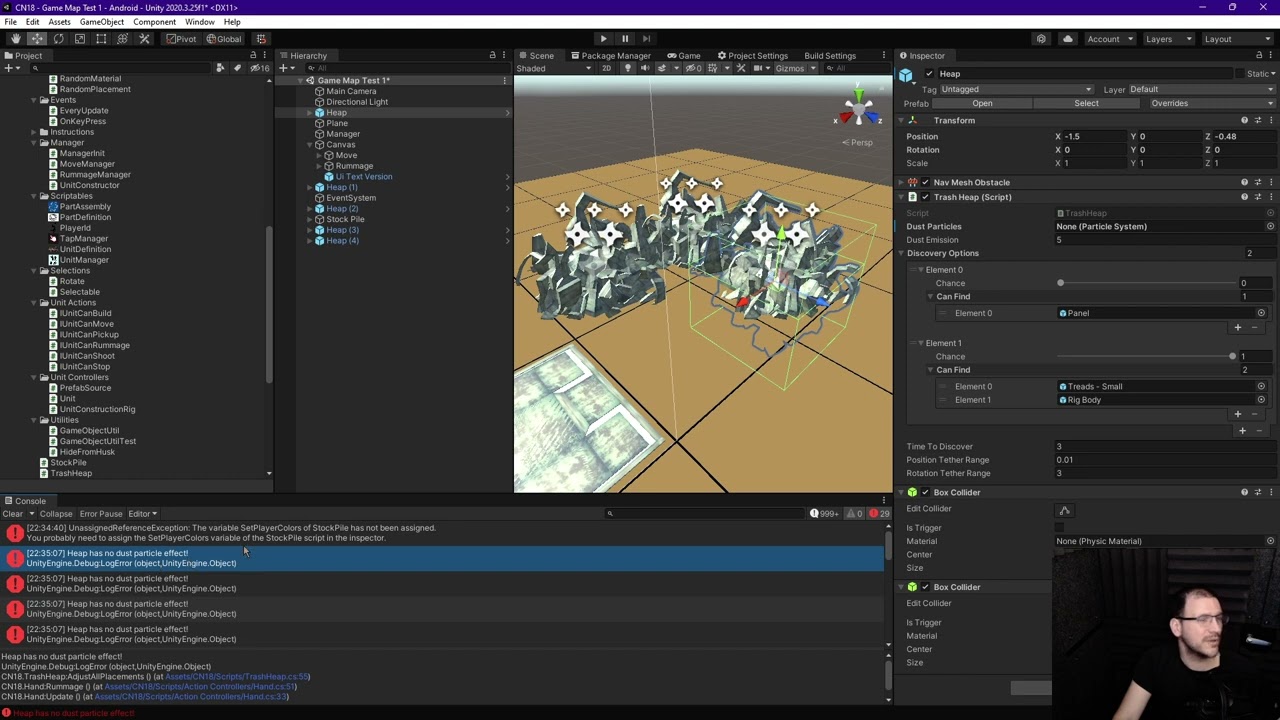The image size is (1280, 720).
Task: Select the Scale tool in toolbar
Action: 80,39
